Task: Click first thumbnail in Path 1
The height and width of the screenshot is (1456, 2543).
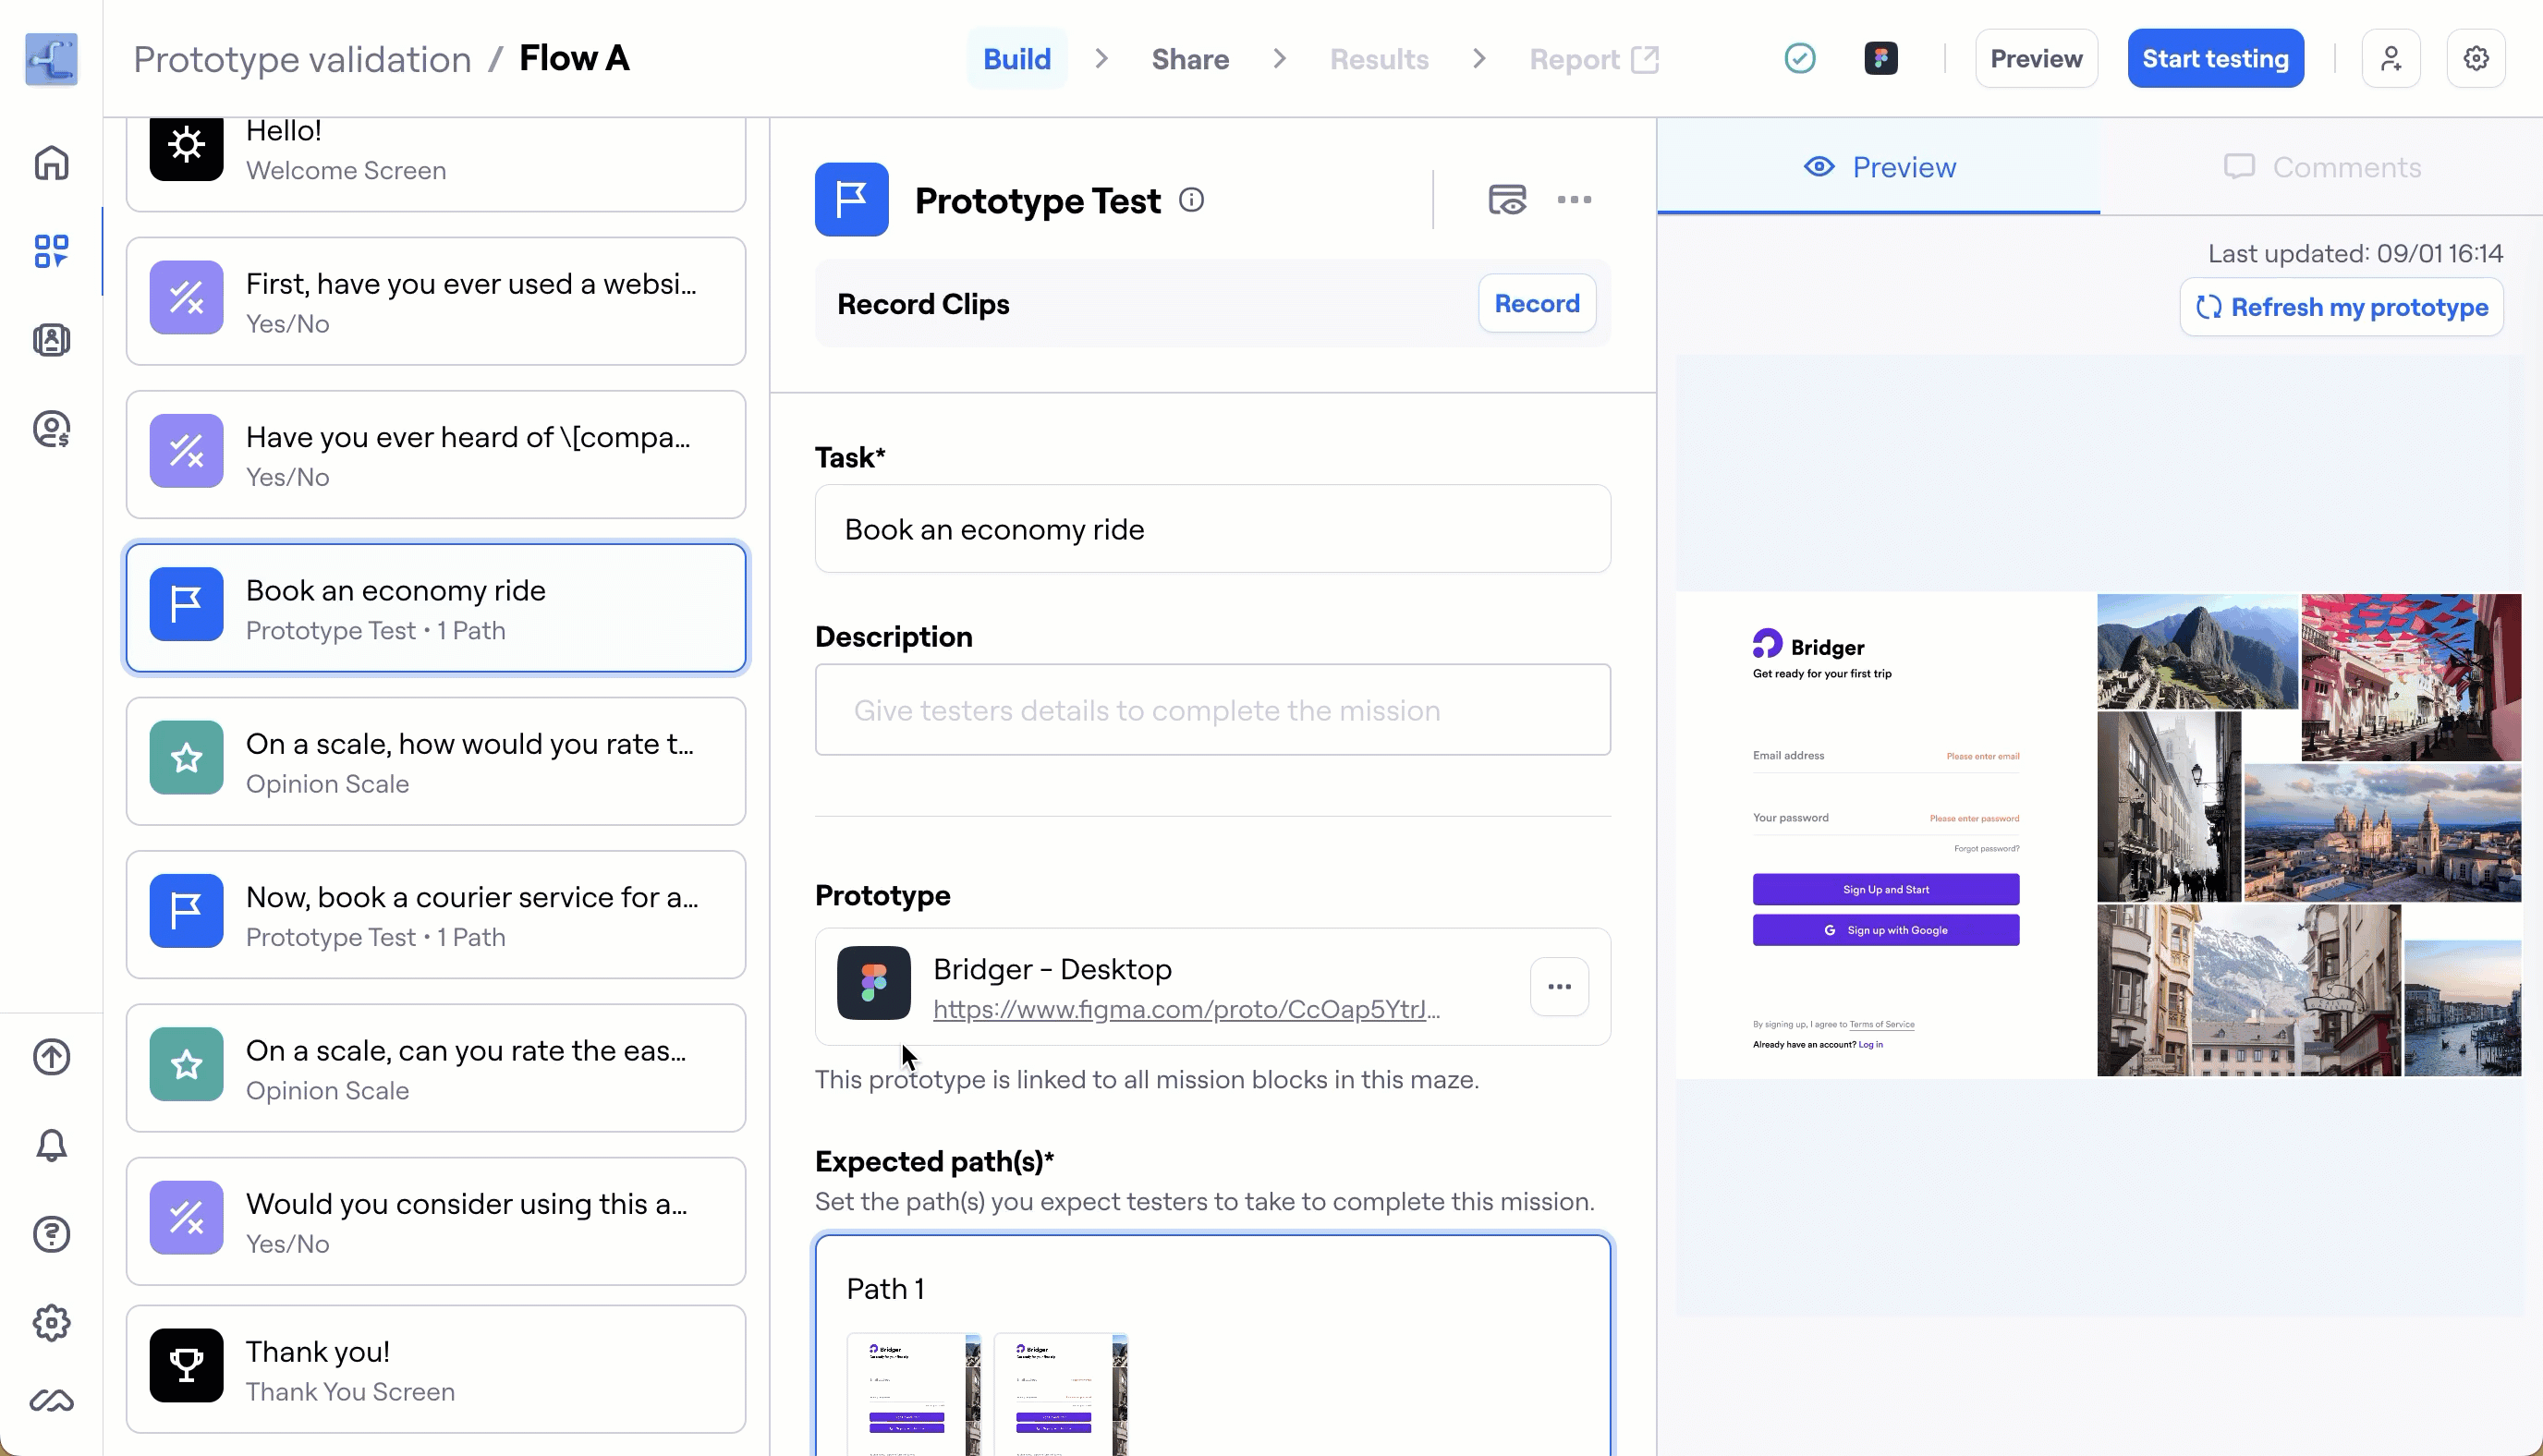Action: [x=913, y=1394]
